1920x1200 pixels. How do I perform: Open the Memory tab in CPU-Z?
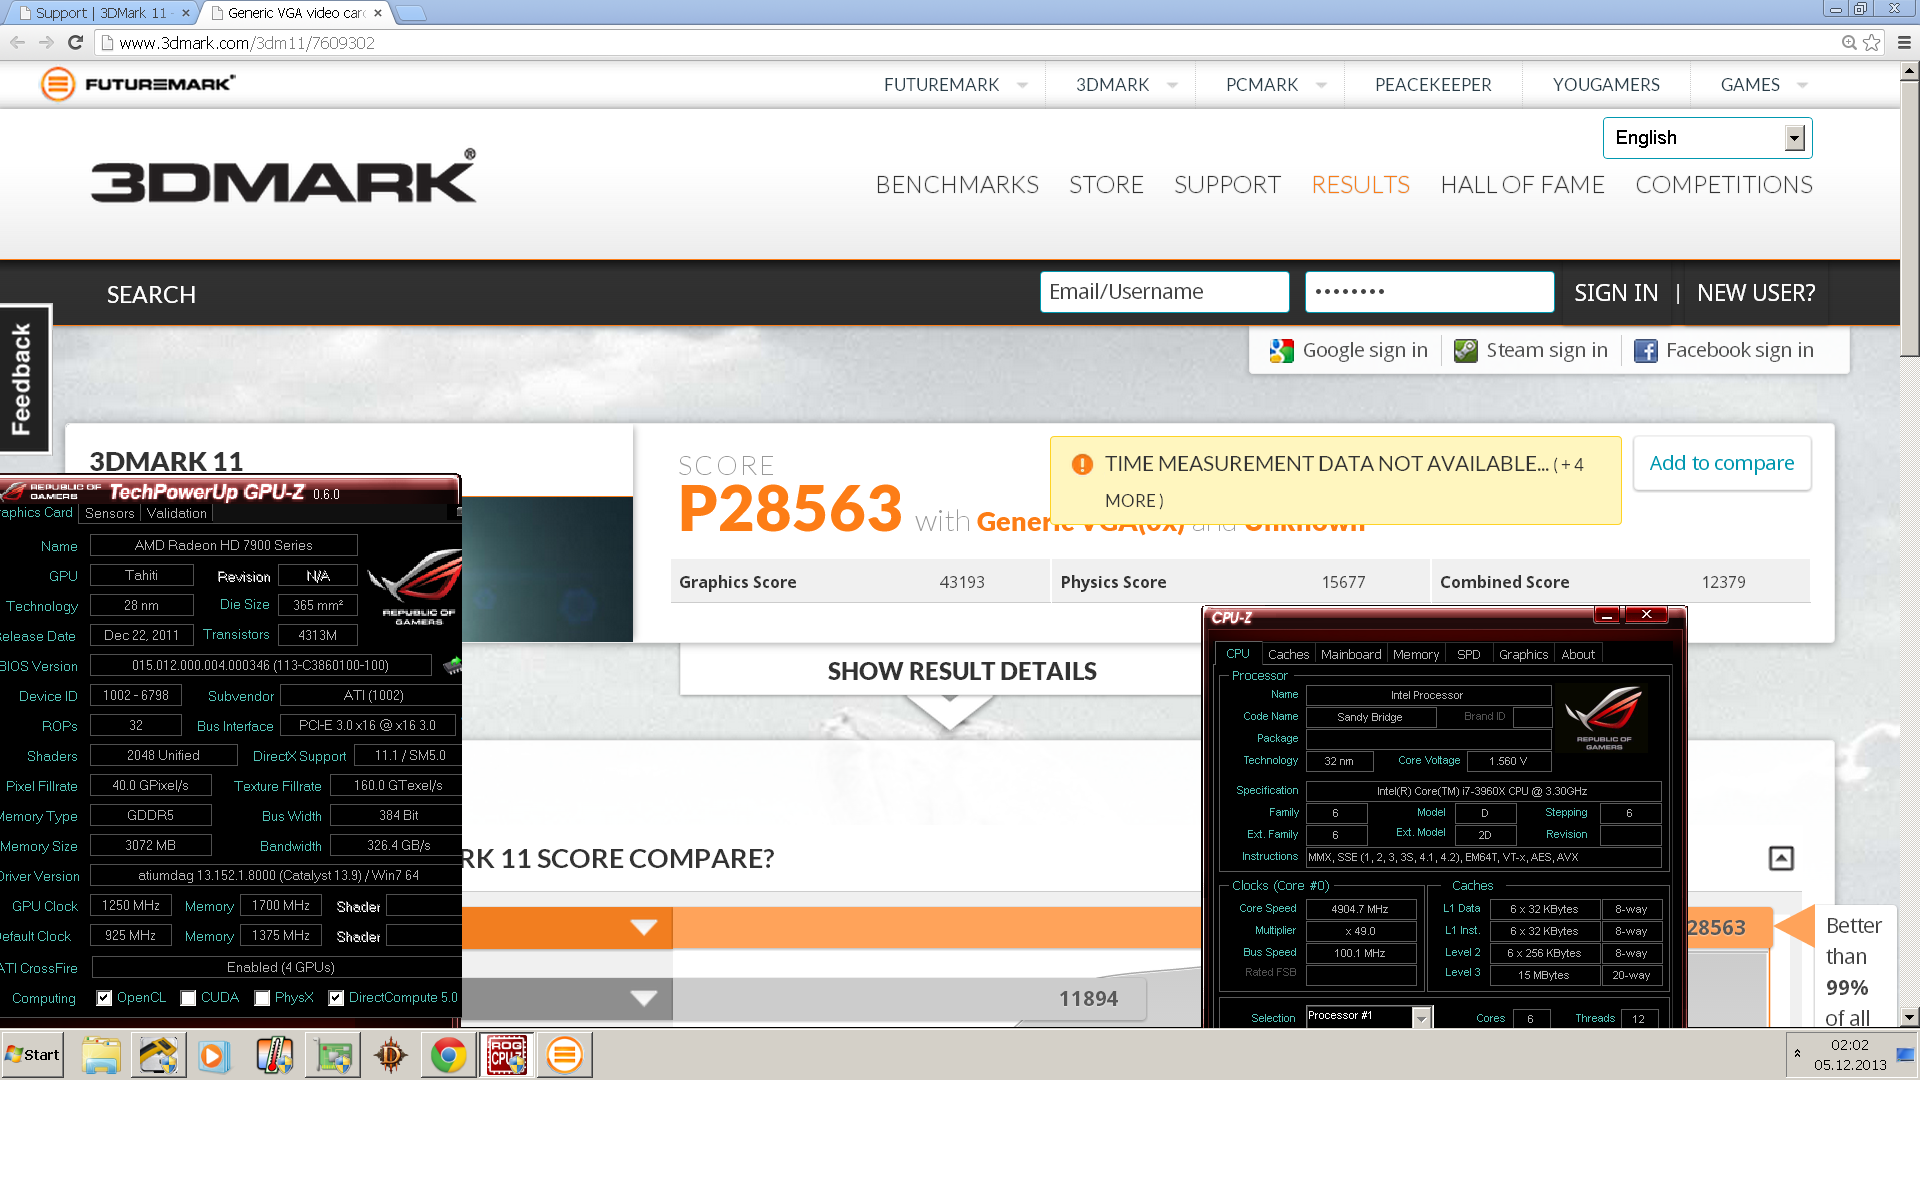click(1416, 654)
